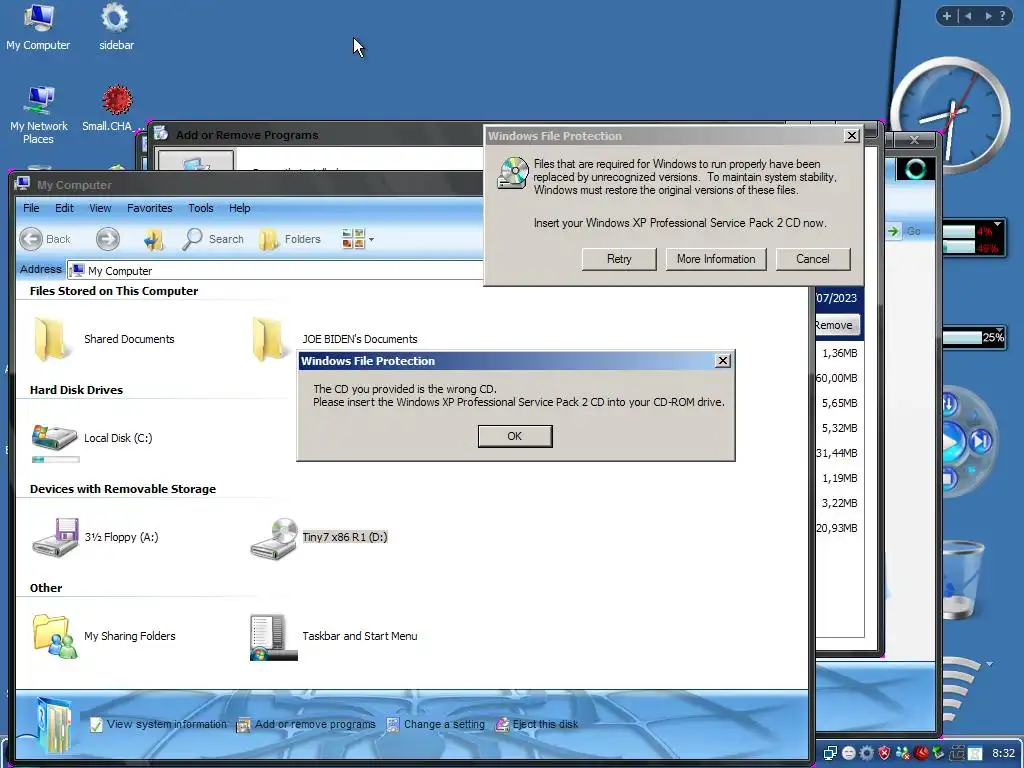The height and width of the screenshot is (768, 1024).
Task: Launch the Small.CHA red virus icon
Action: (112, 108)
